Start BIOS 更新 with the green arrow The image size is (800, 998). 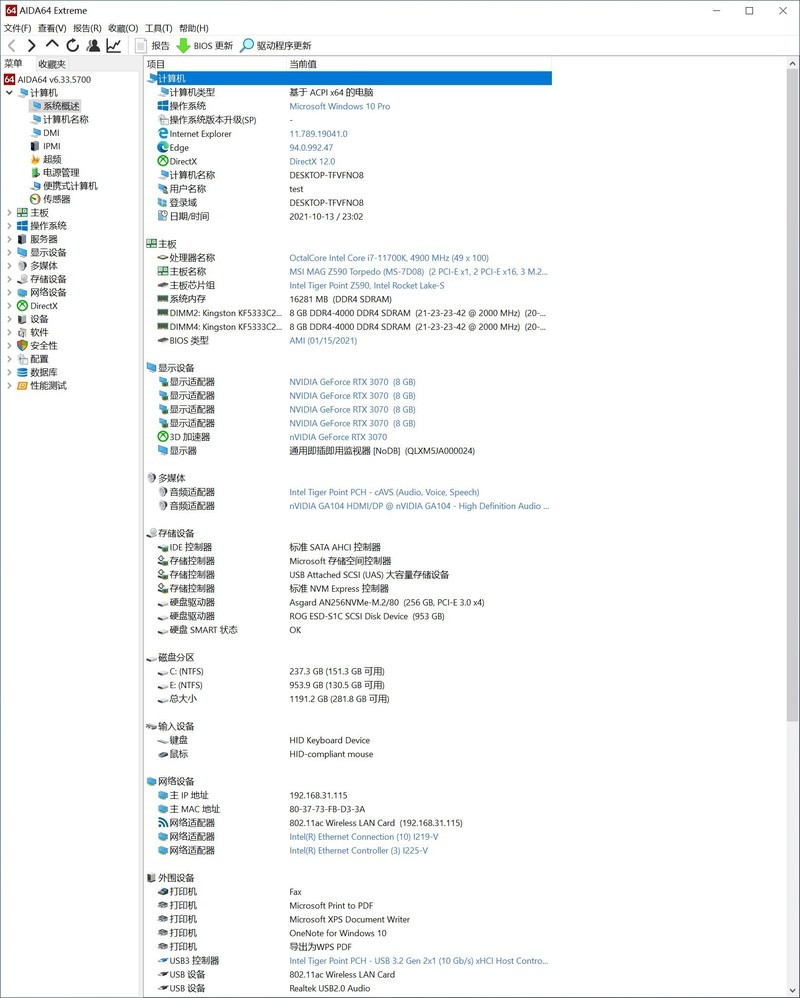(x=204, y=45)
